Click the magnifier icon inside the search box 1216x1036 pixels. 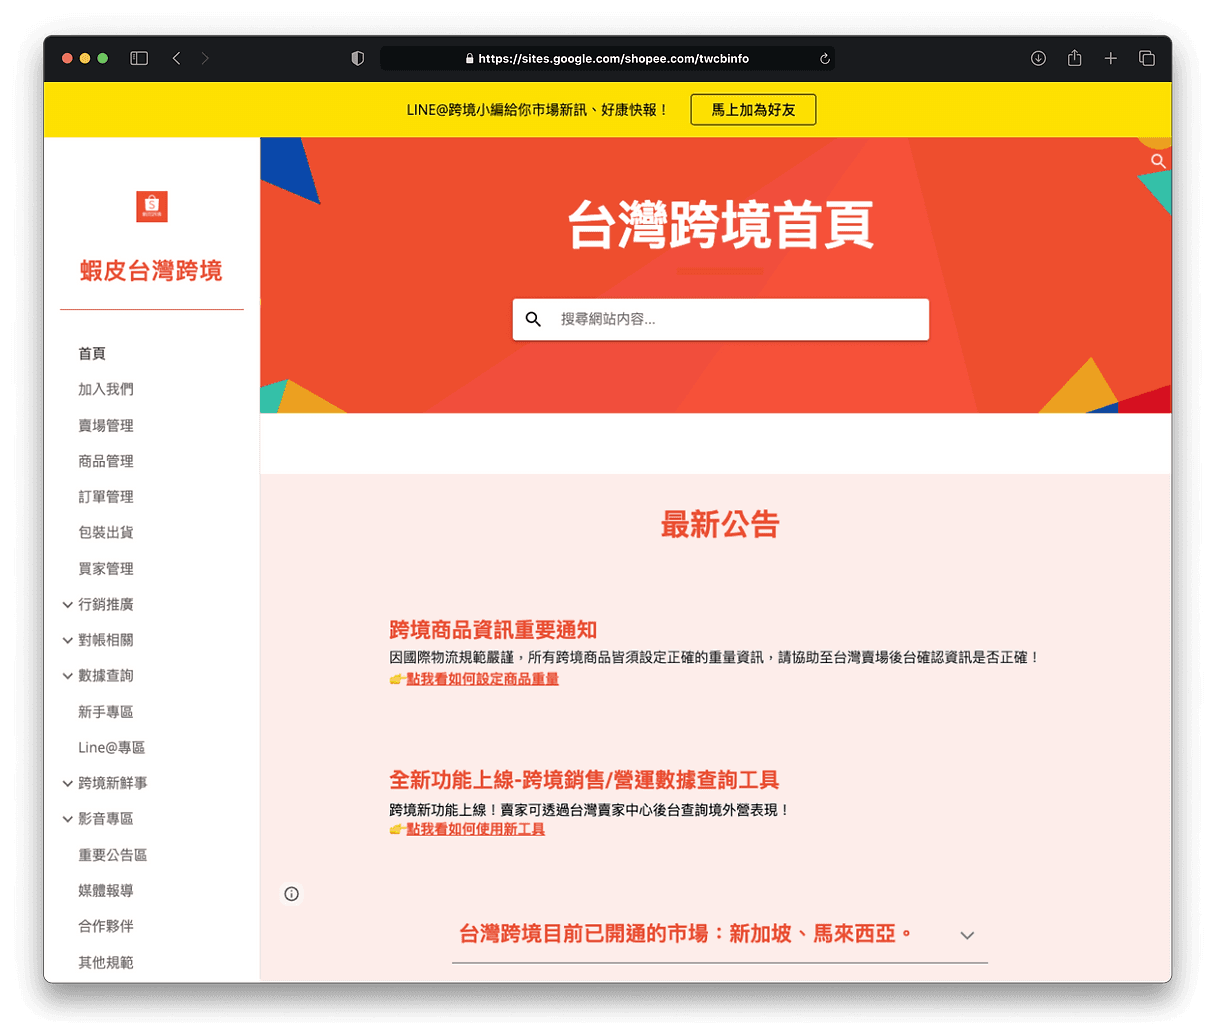tap(533, 319)
